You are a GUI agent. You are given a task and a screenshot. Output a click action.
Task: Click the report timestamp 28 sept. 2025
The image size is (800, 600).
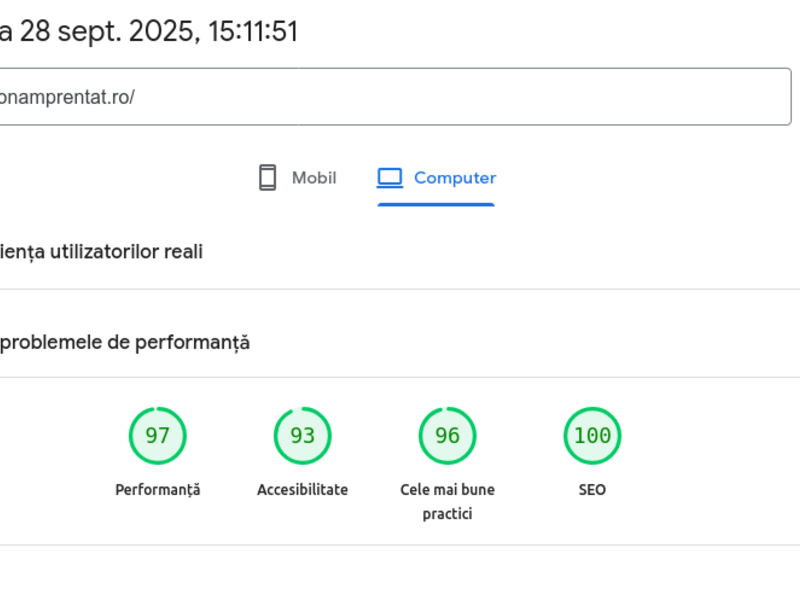coord(108,32)
